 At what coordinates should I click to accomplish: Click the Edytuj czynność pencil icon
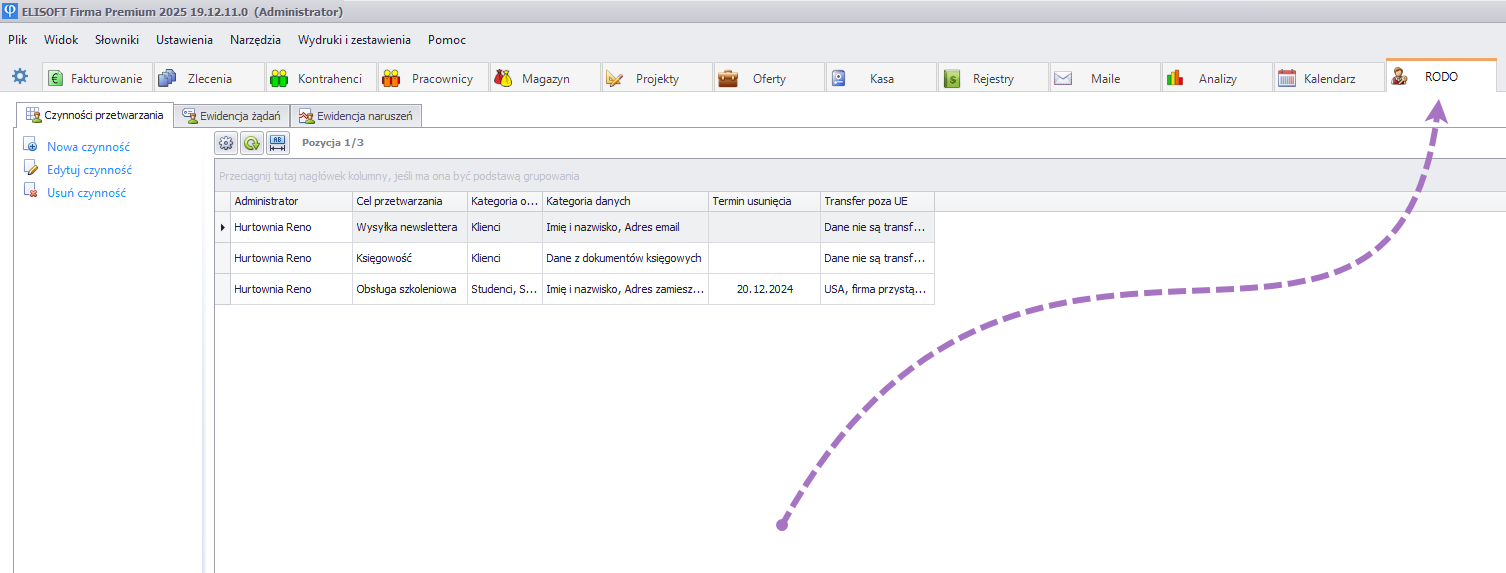[30, 169]
